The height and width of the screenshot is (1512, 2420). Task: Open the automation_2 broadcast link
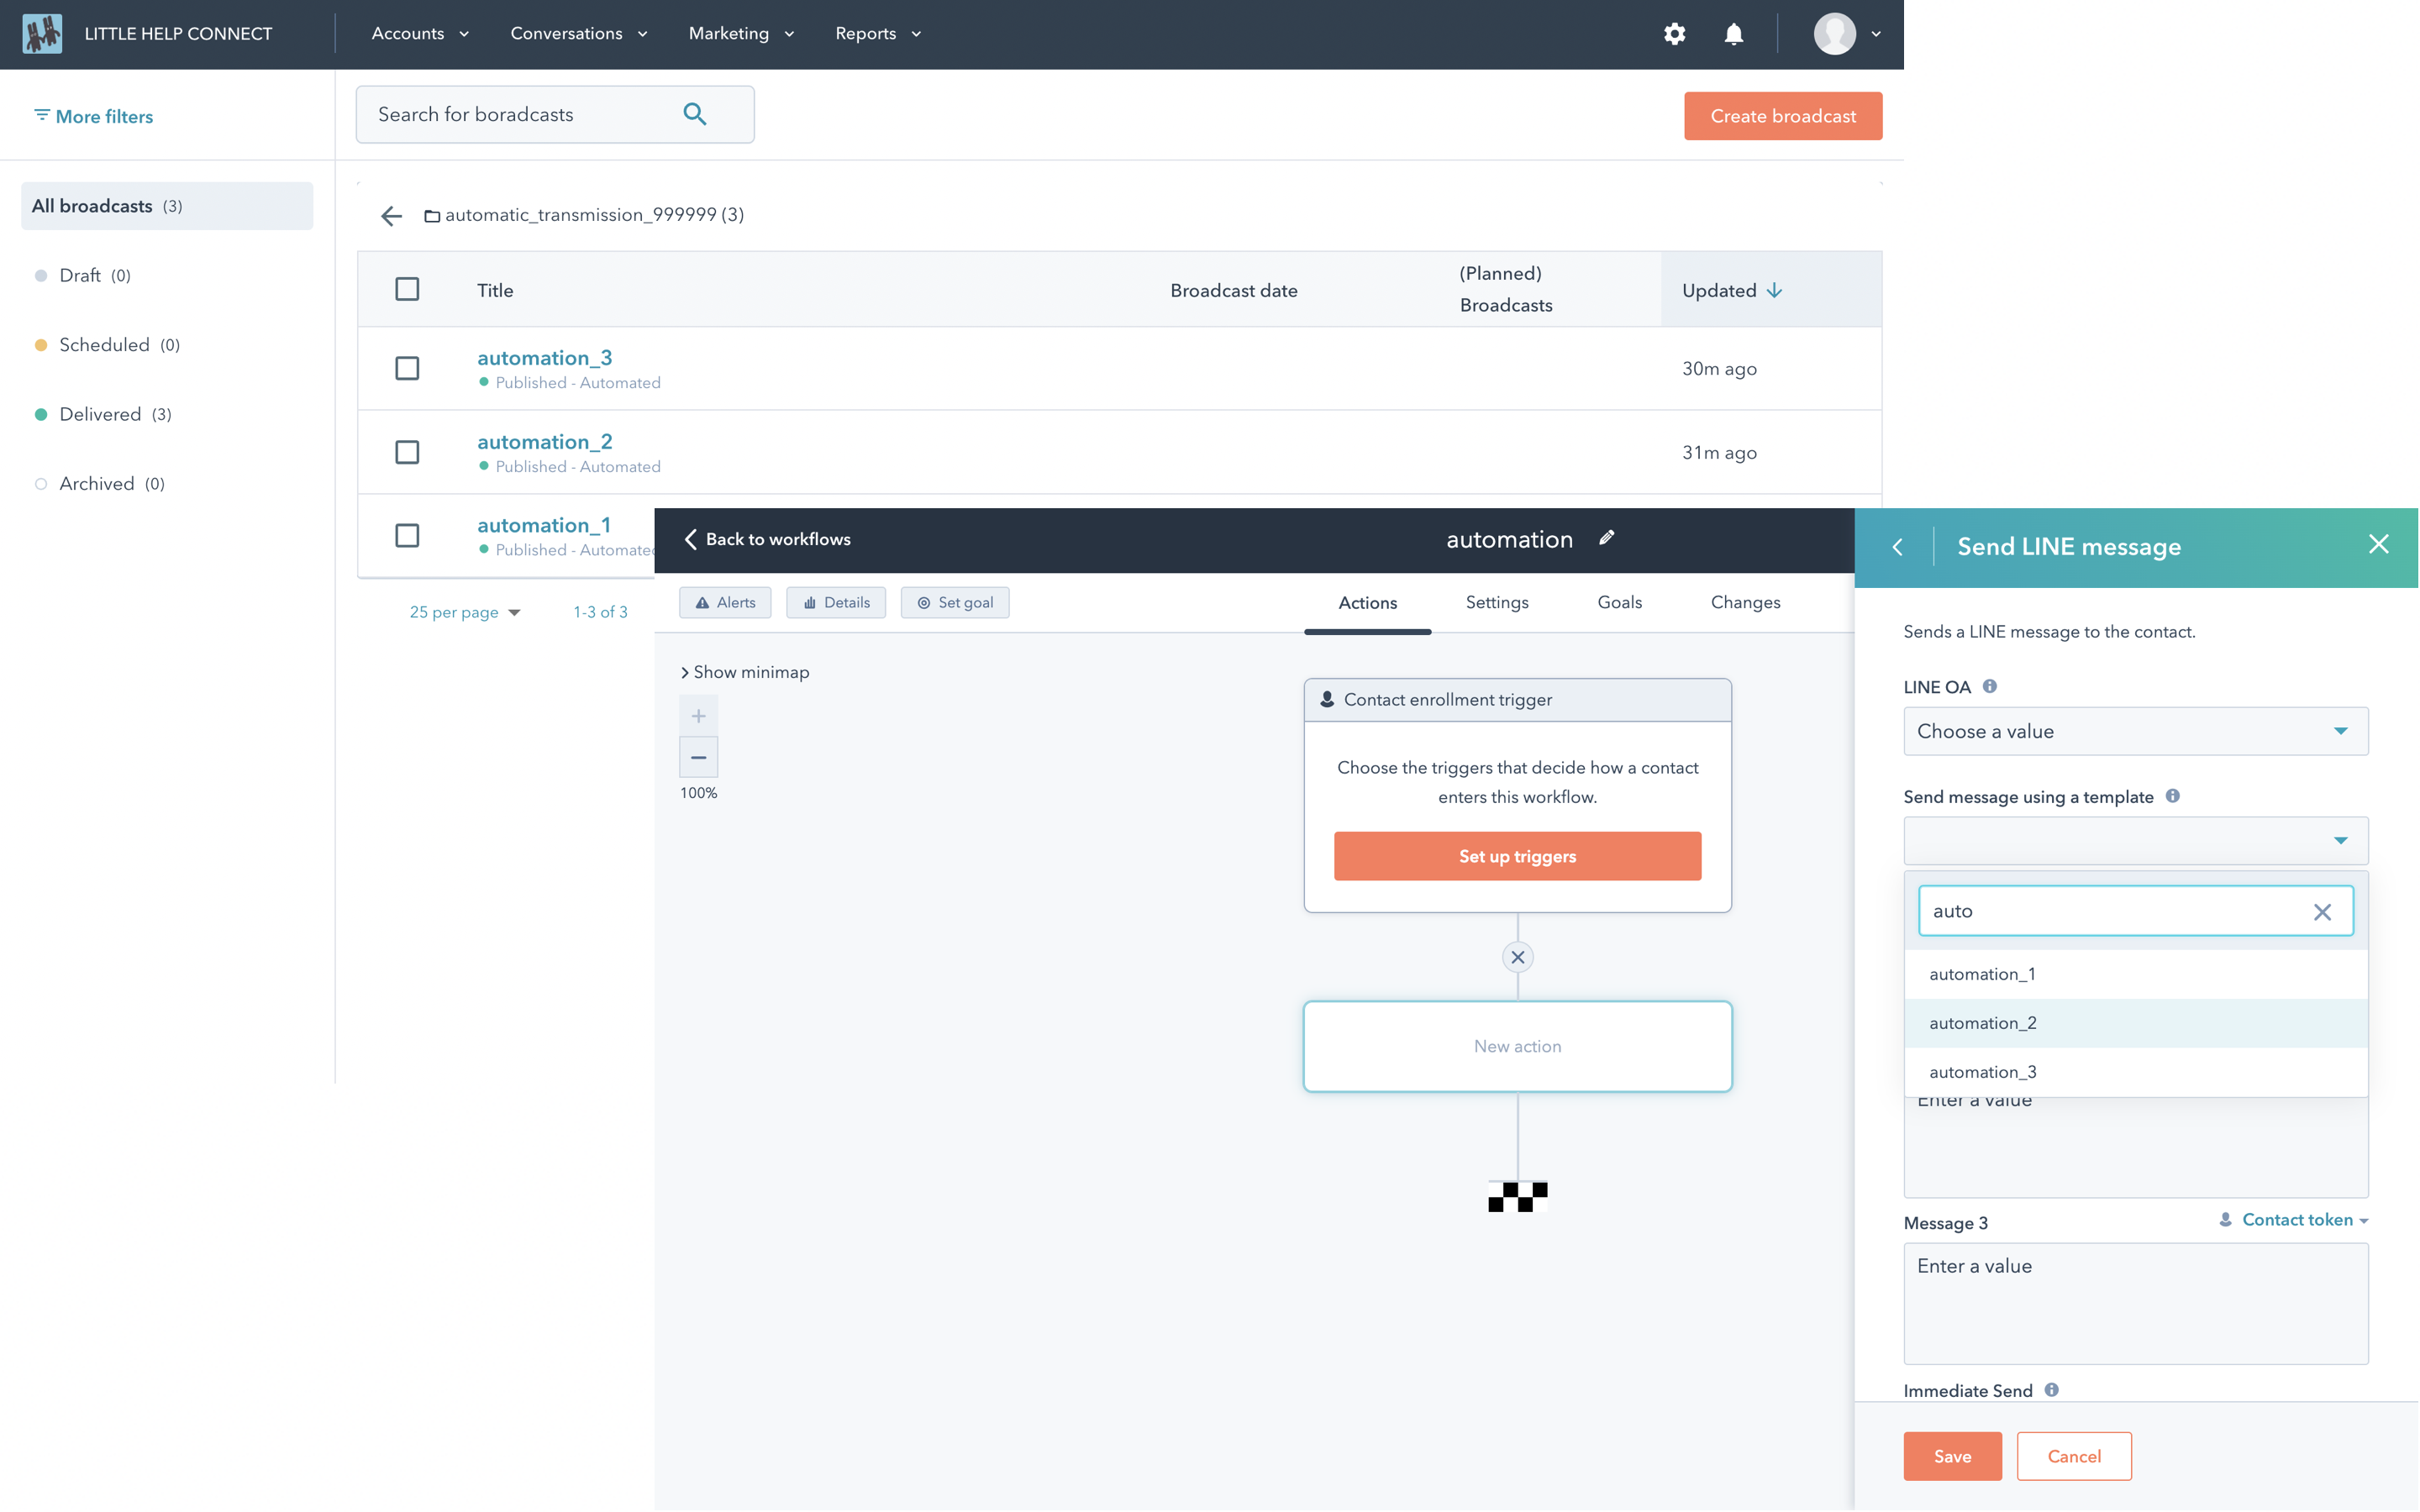point(545,441)
